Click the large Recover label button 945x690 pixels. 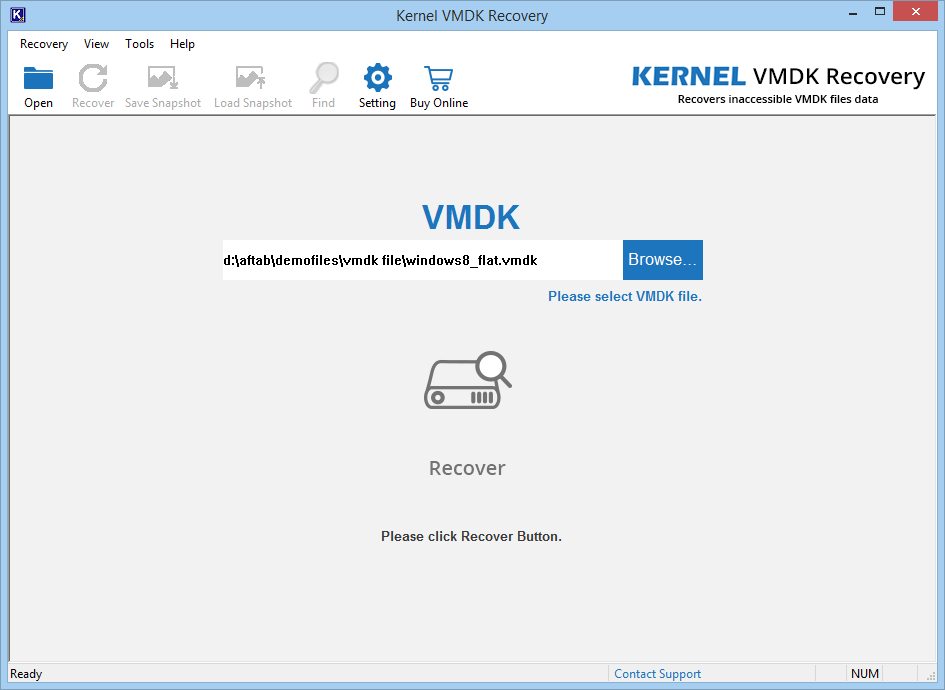(467, 468)
